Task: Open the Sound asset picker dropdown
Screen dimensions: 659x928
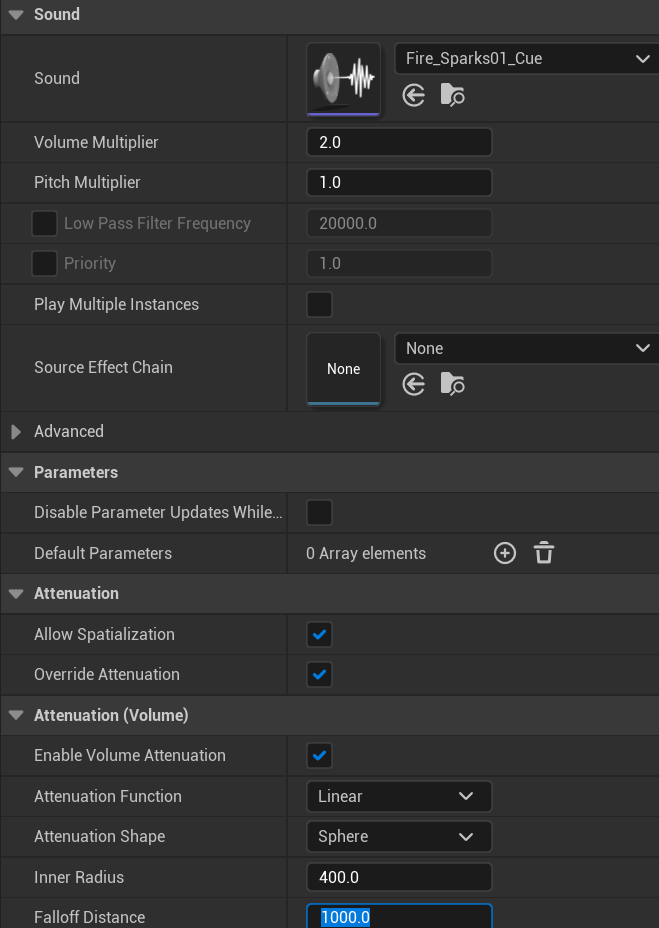Action: (526, 59)
